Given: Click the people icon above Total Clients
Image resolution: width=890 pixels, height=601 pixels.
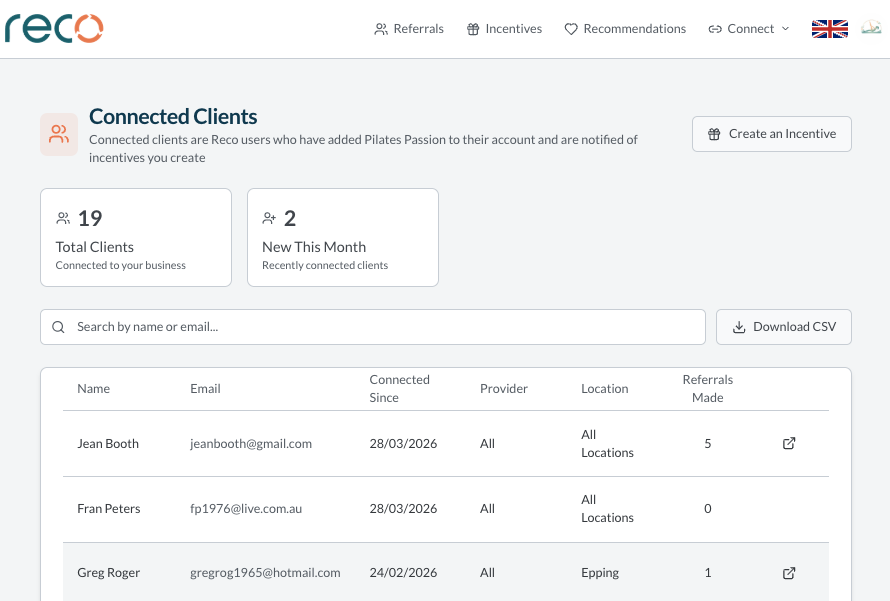Looking at the screenshot, I should click(x=62, y=217).
